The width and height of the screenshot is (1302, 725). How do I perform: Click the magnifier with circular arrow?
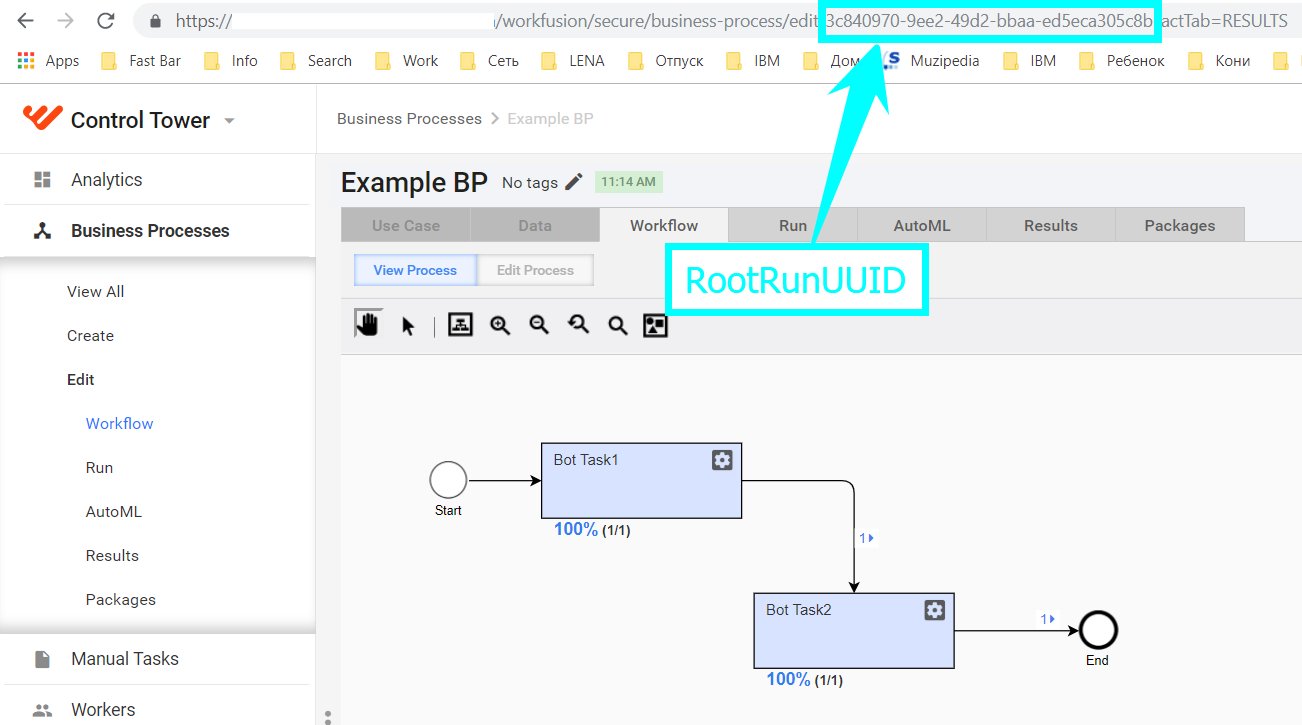(x=578, y=325)
